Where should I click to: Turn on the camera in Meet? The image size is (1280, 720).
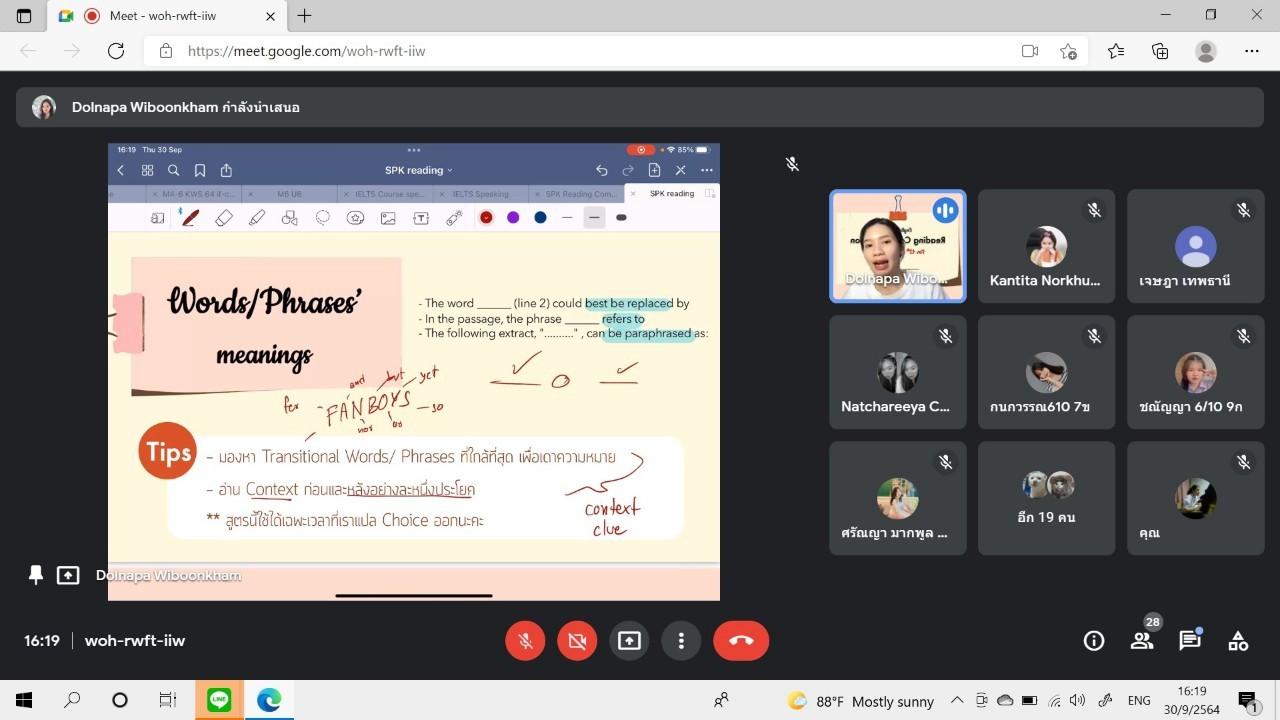coord(577,641)
